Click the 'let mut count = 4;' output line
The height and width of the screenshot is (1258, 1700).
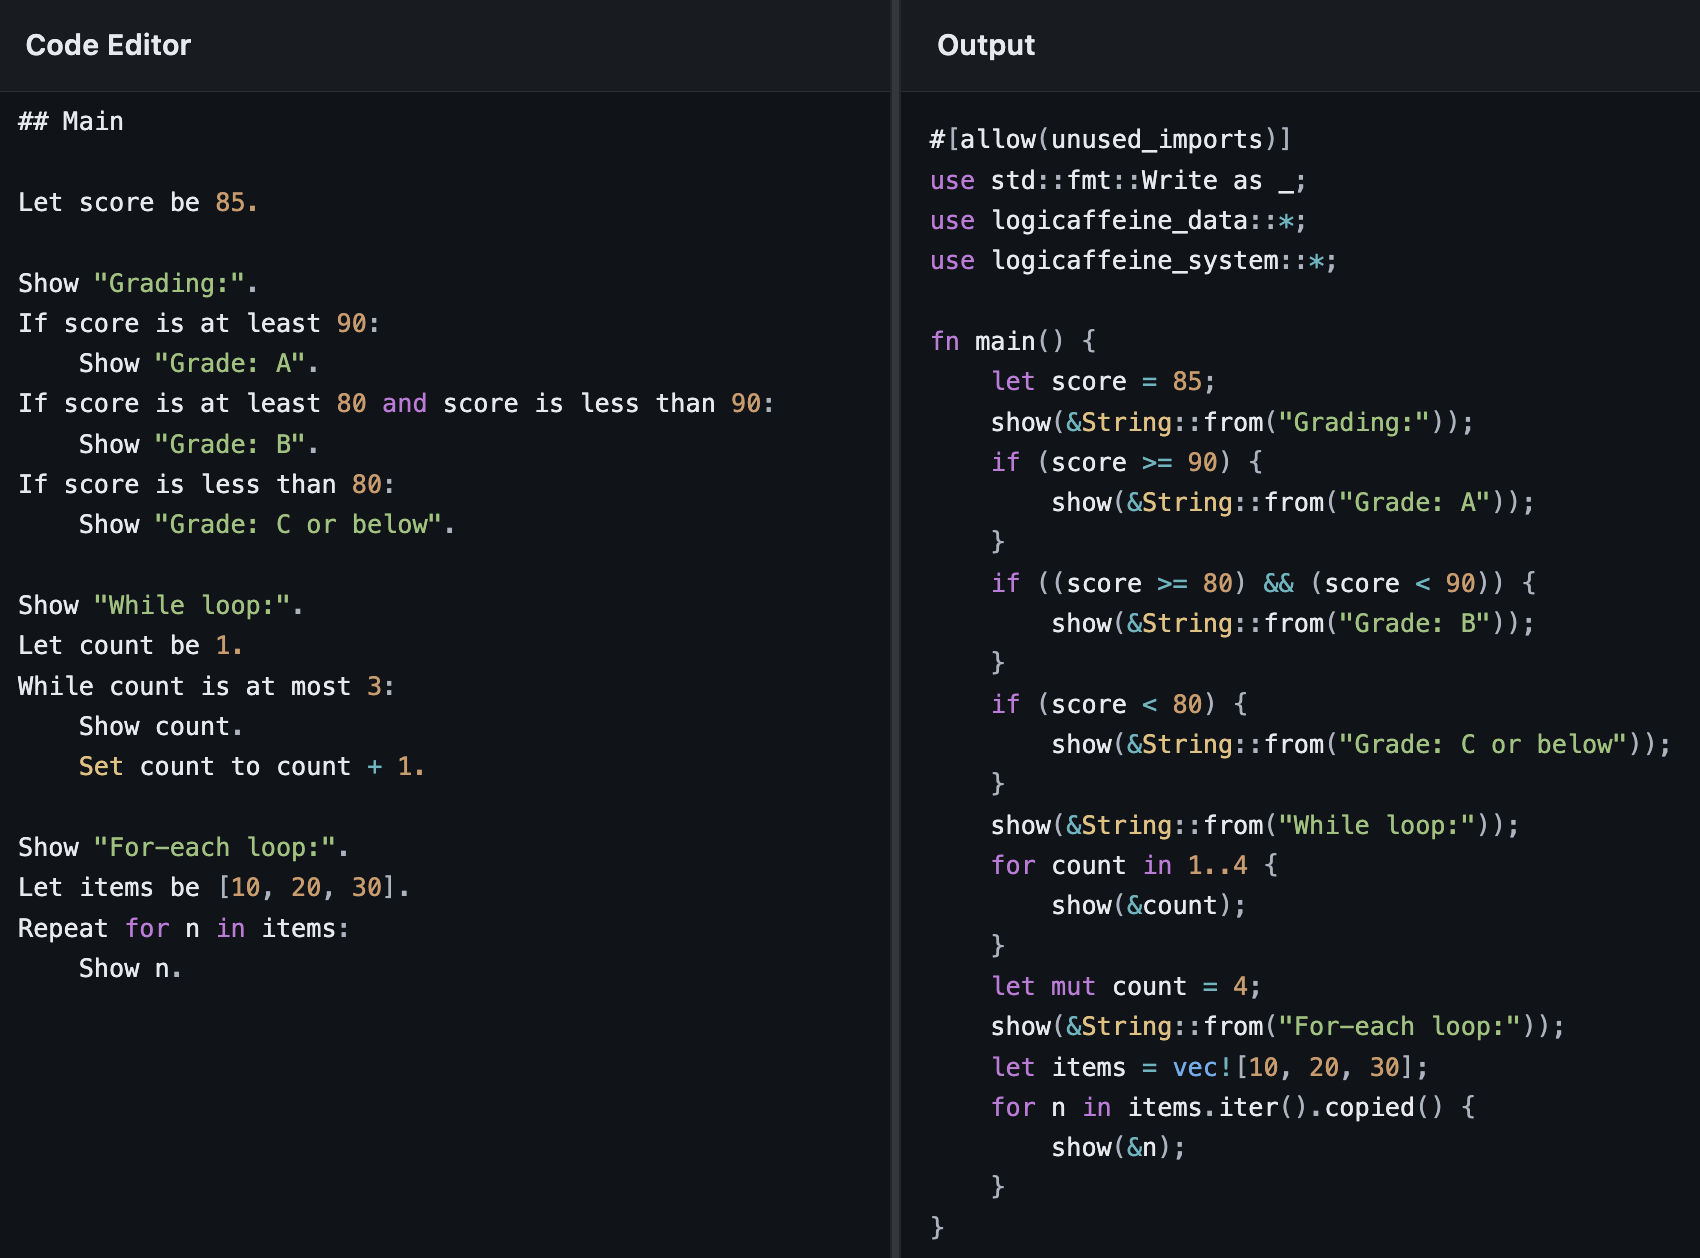(x=1125, y=986)
